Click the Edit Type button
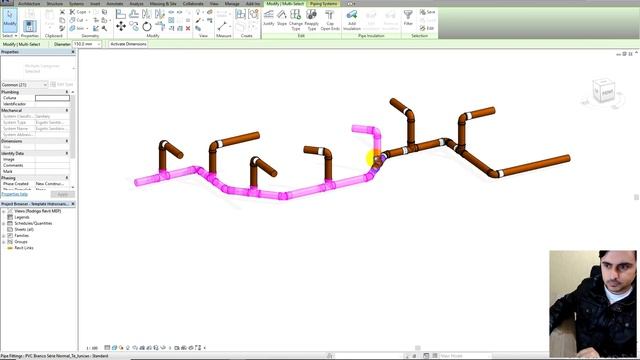Viewport: 640px width, 360px height. tap(62, 84)
